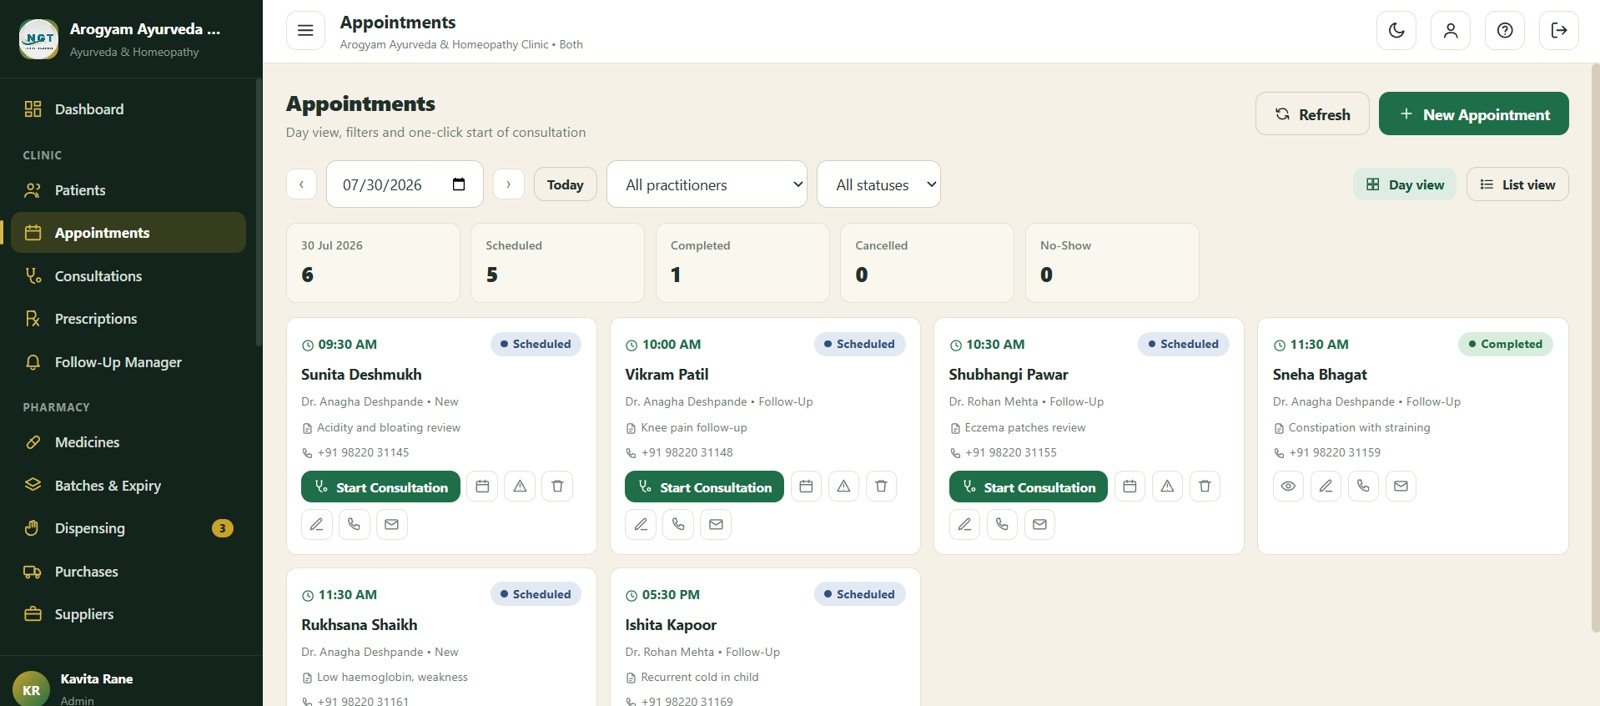The height and width of the screenshot is (706, 1600).
Task: Open Medicines in the sidebar
Action: tap(128, 442)
